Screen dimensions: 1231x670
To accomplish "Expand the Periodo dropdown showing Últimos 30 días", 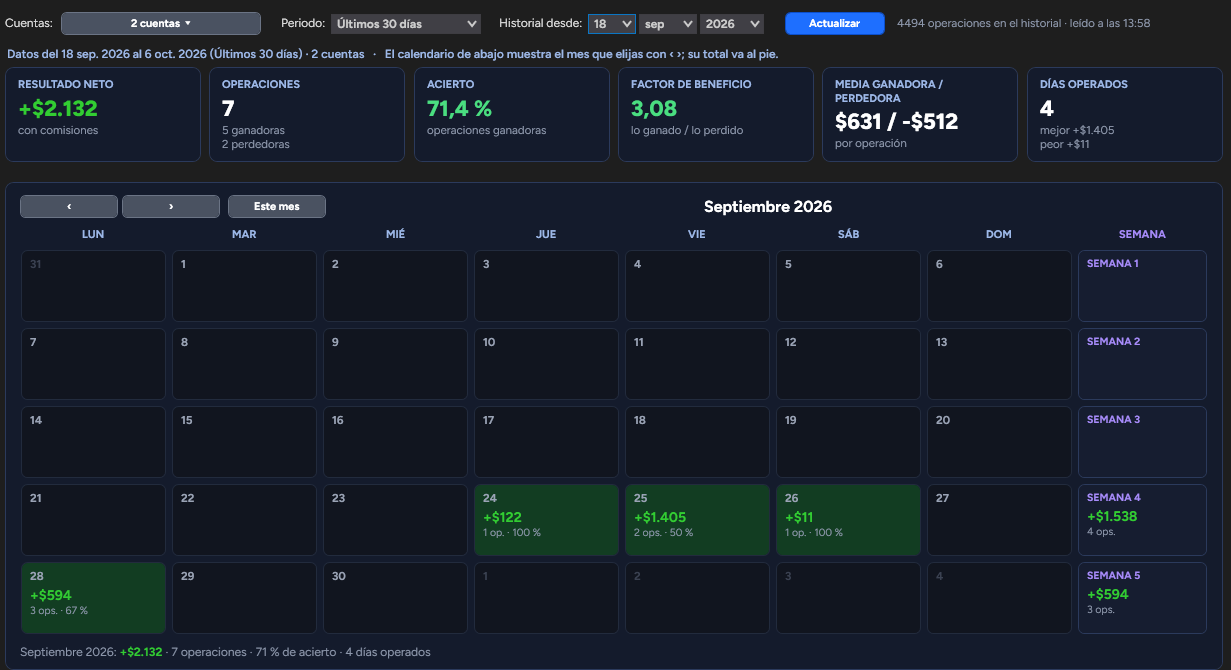I will coord(406,23).
